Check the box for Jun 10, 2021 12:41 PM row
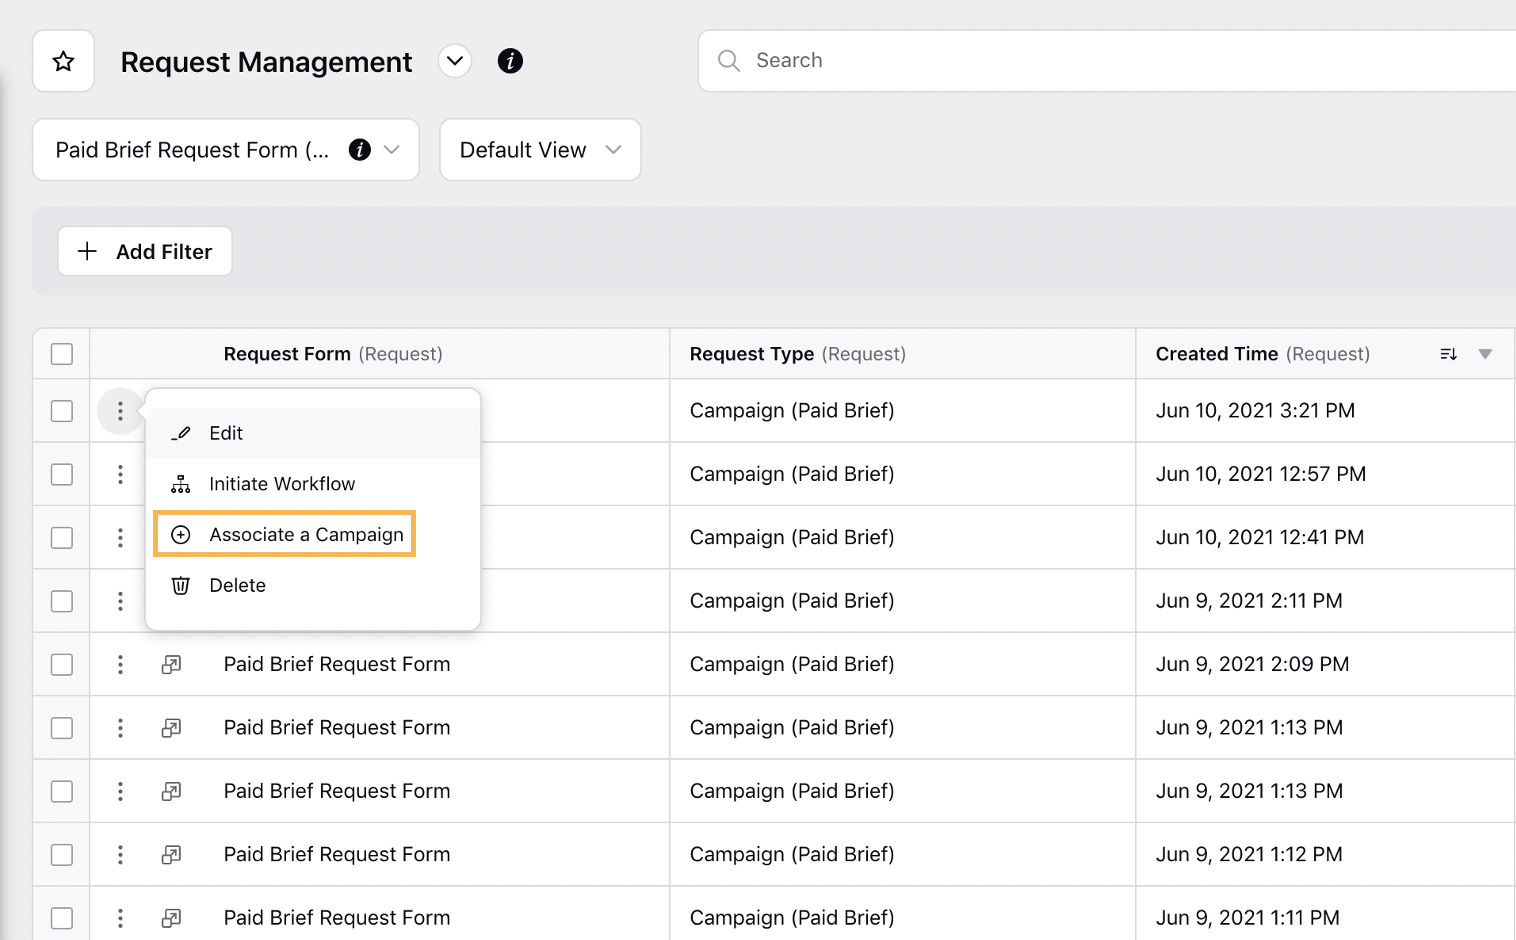Viewport: 1516px width, 940px height. (62, 538)
